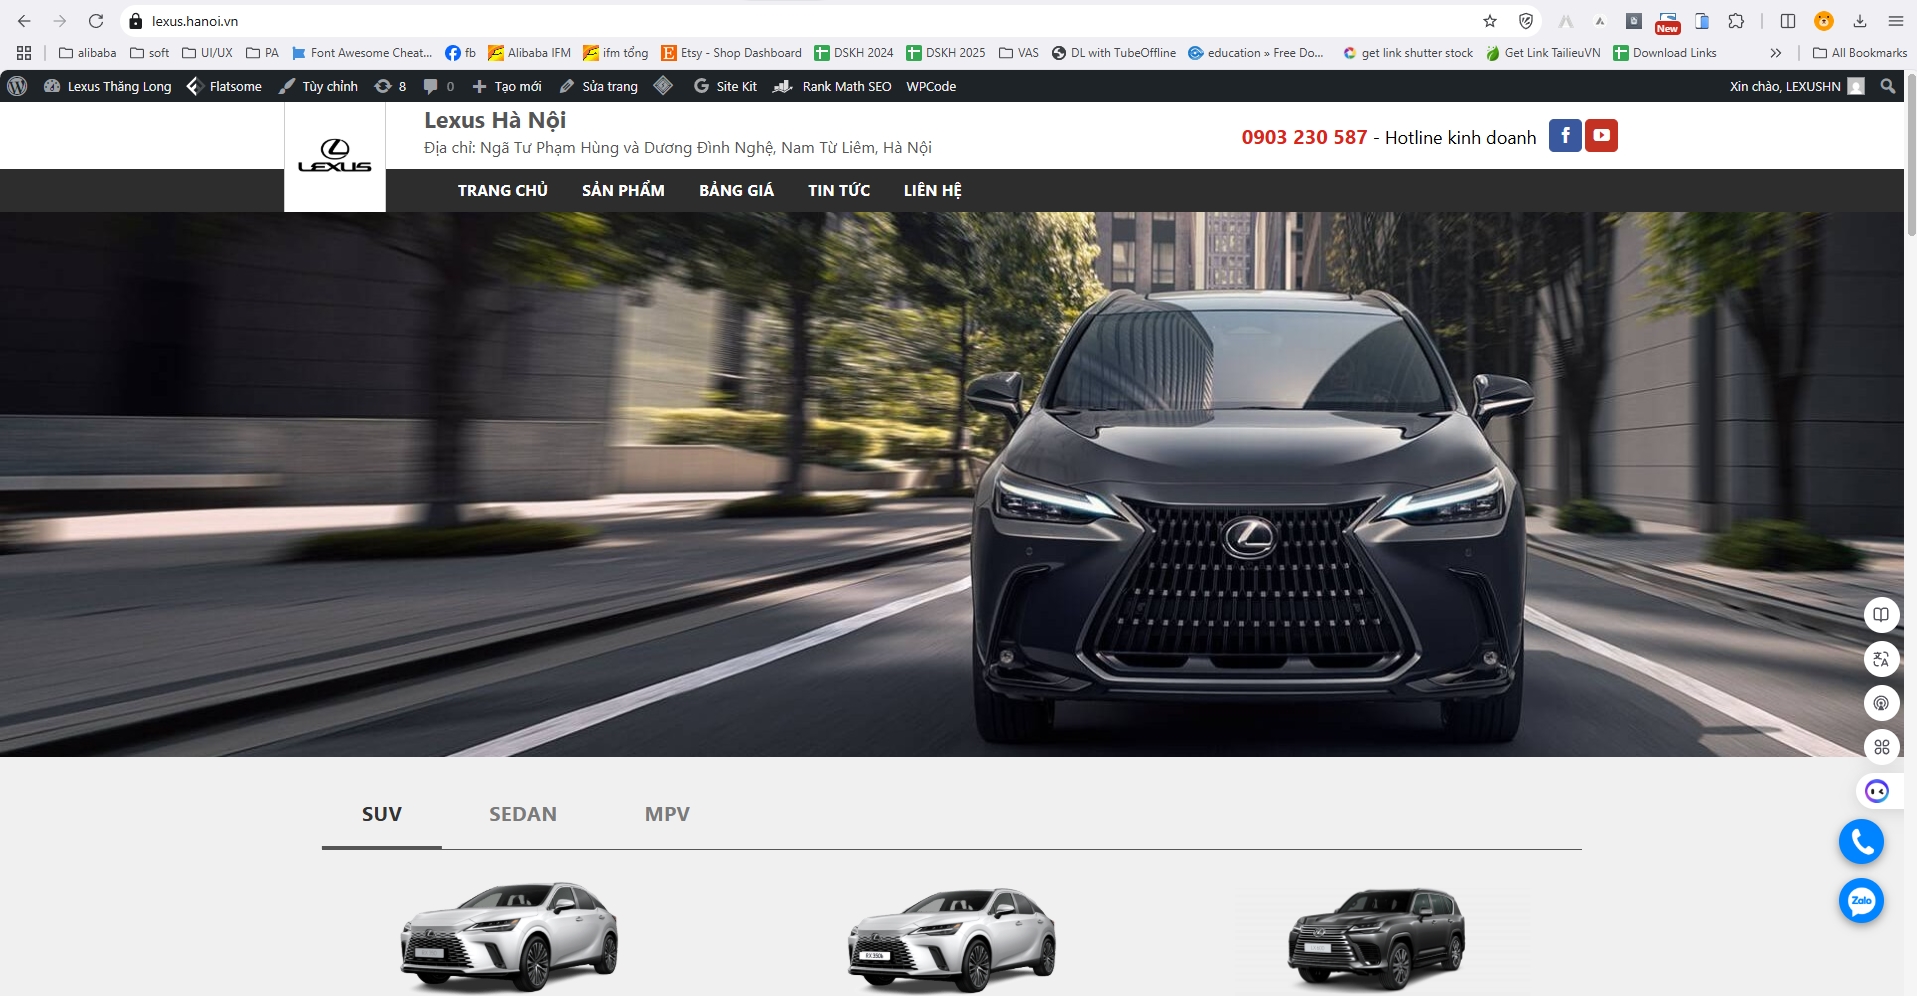Tap the blue phone call button

[x=1860, y=843]
